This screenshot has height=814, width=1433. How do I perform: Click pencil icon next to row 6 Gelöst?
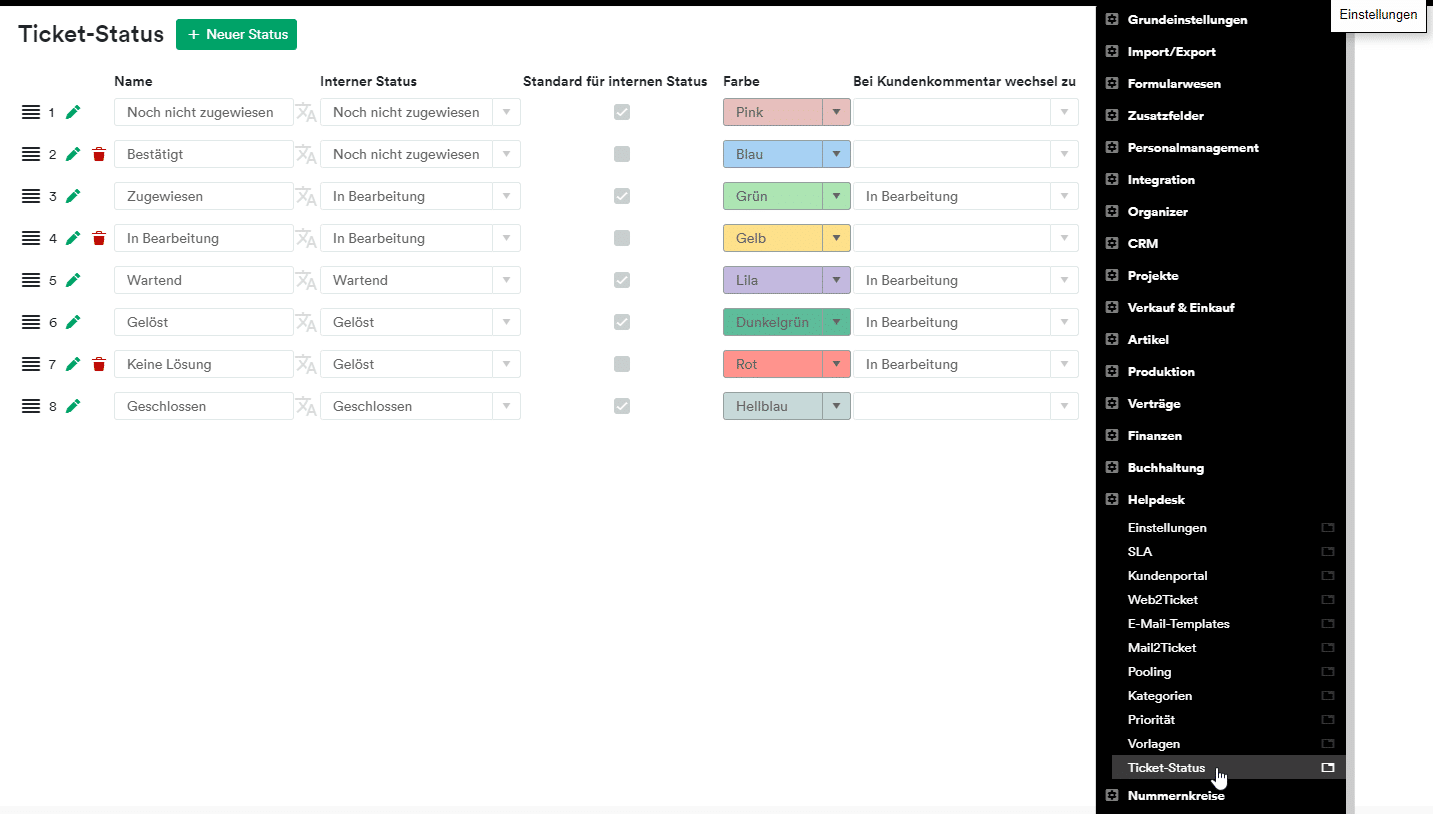pos(72,322)
